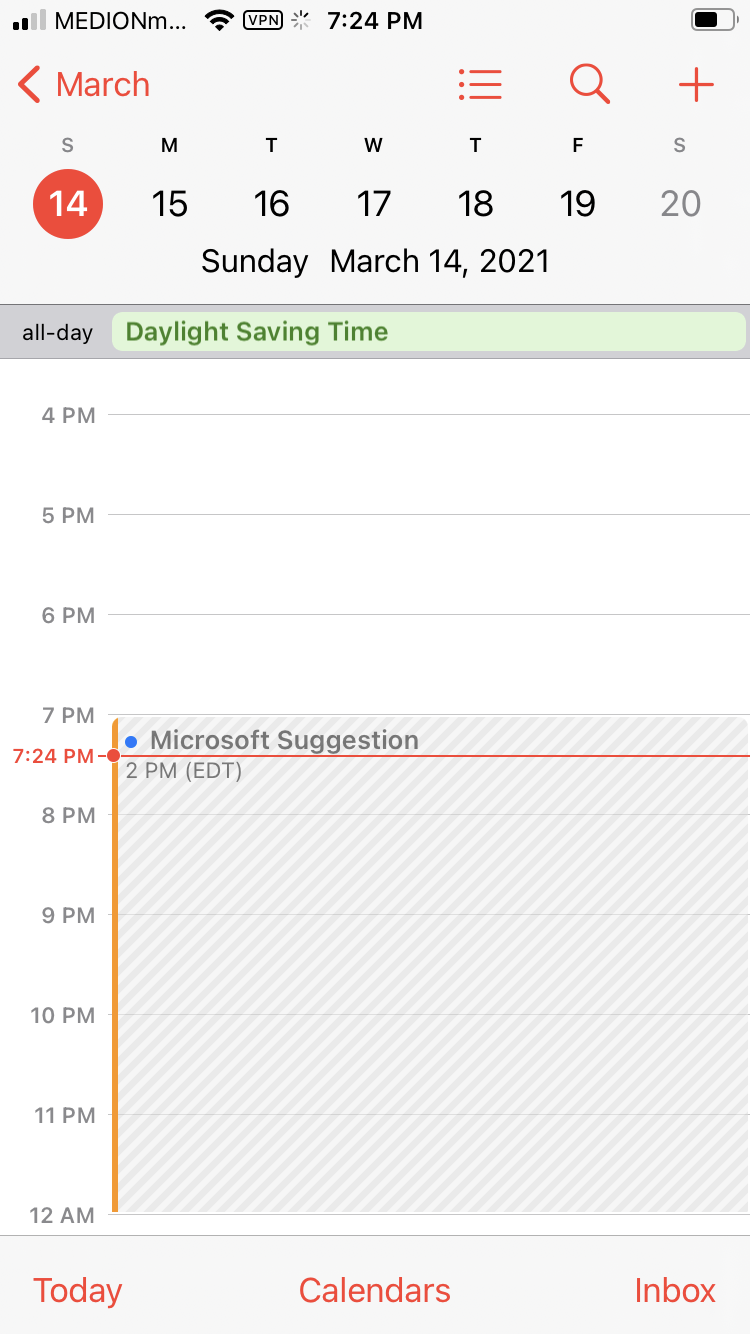
Task: Select Friday the 19th
Action: tap(577, 204)
